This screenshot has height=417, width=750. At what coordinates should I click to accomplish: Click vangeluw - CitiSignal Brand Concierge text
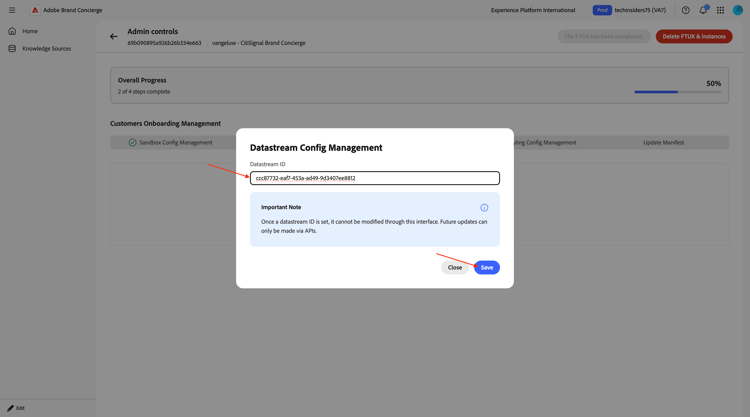pos(258,43)
